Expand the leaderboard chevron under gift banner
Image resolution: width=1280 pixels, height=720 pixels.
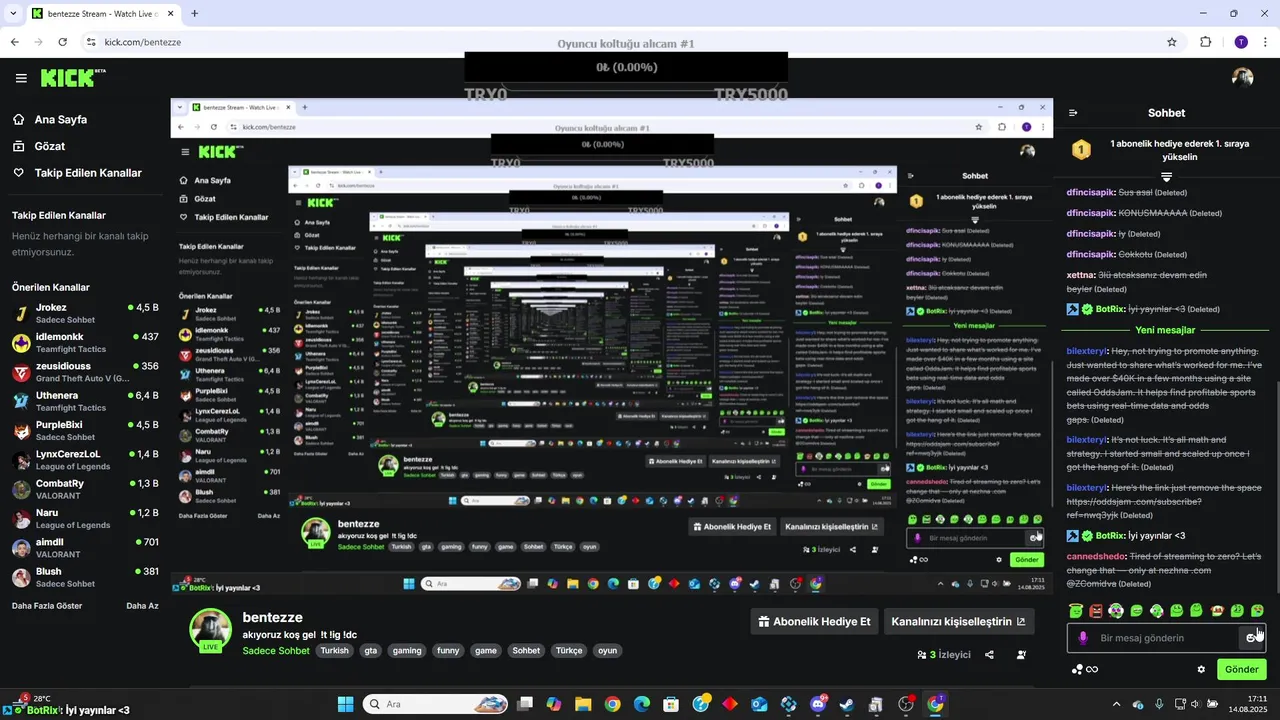tap(1166, 177)
